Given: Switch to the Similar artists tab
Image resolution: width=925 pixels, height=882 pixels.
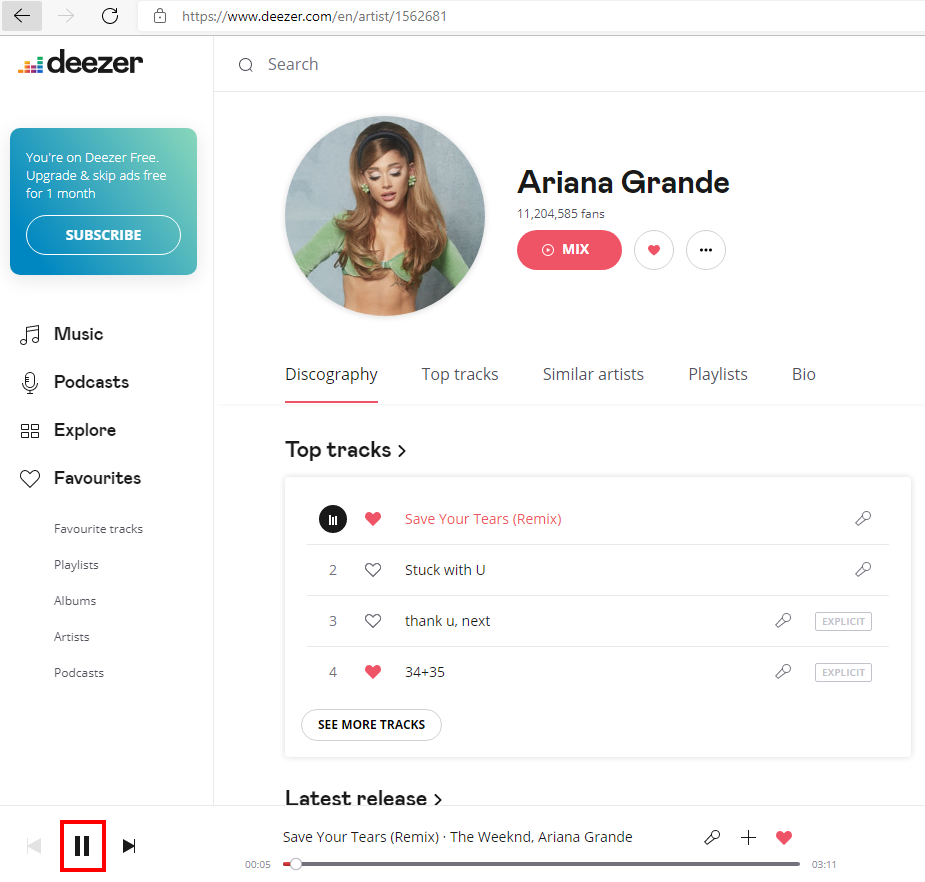Looking at the screenshot, I should tap(593, 374).
